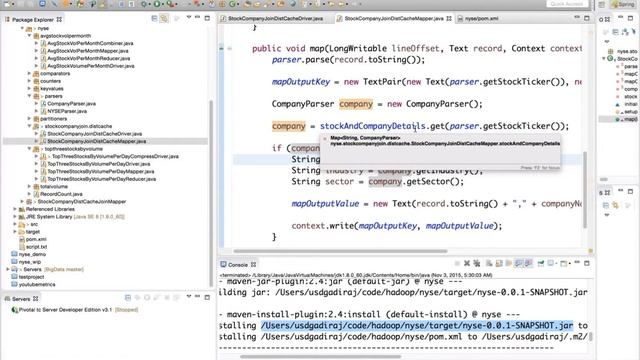Select AvgStockVolPerMonthCombiner.java file
Screen dimensions: 640x360
coord(90,43)
